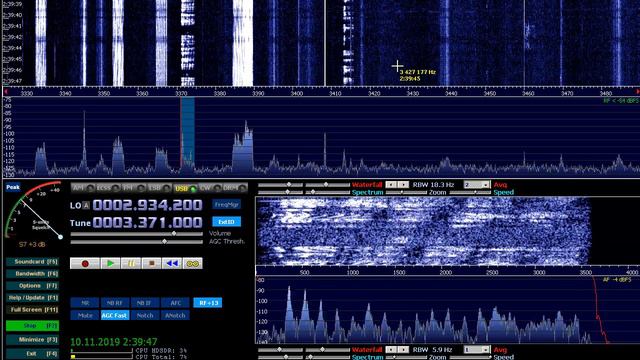This screenshot has height=360, width=640.
Task: Decrease AF RBW with left arrow at 5.9 Hz
Action: tap(391, 350)
